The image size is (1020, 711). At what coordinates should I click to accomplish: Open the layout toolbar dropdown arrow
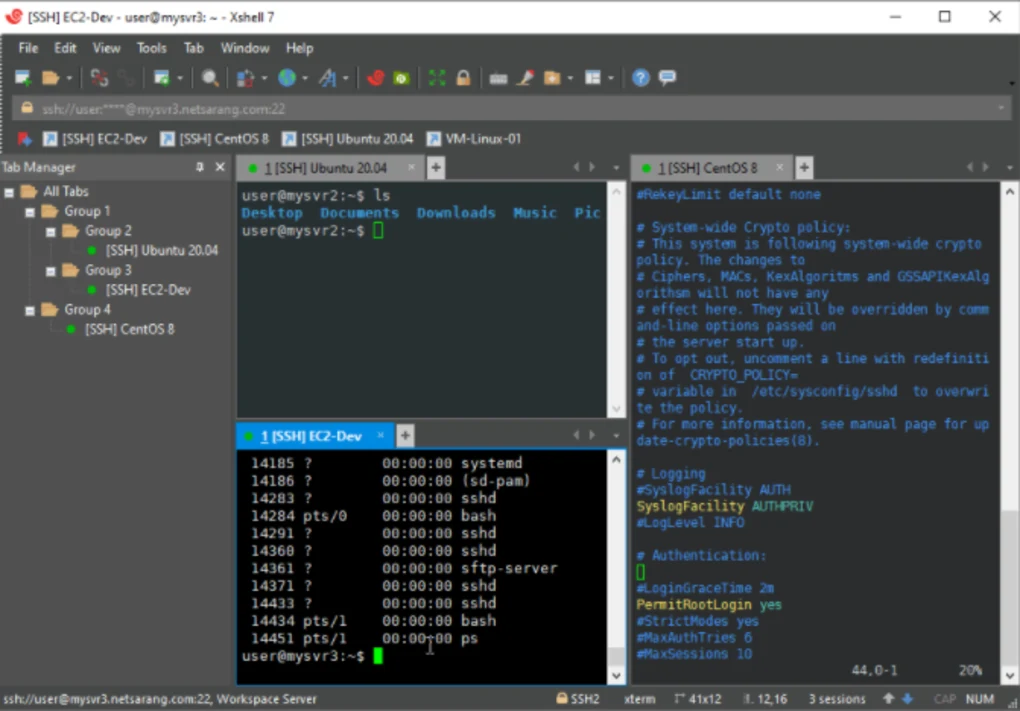pos(611,78)
